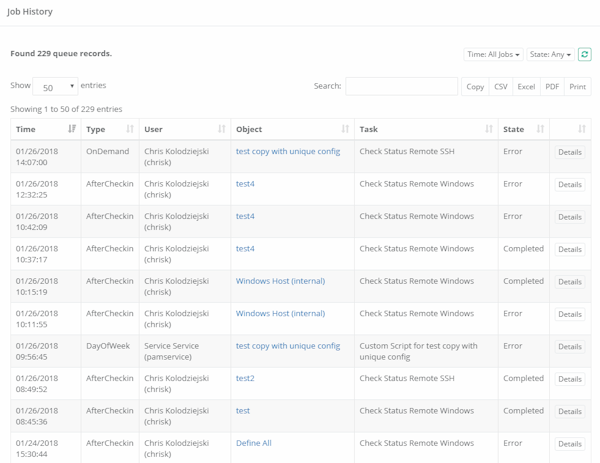The width and height of the screenshot is (600, 463).
Task: Click the green refresh icon button
Action: (585, 54)
